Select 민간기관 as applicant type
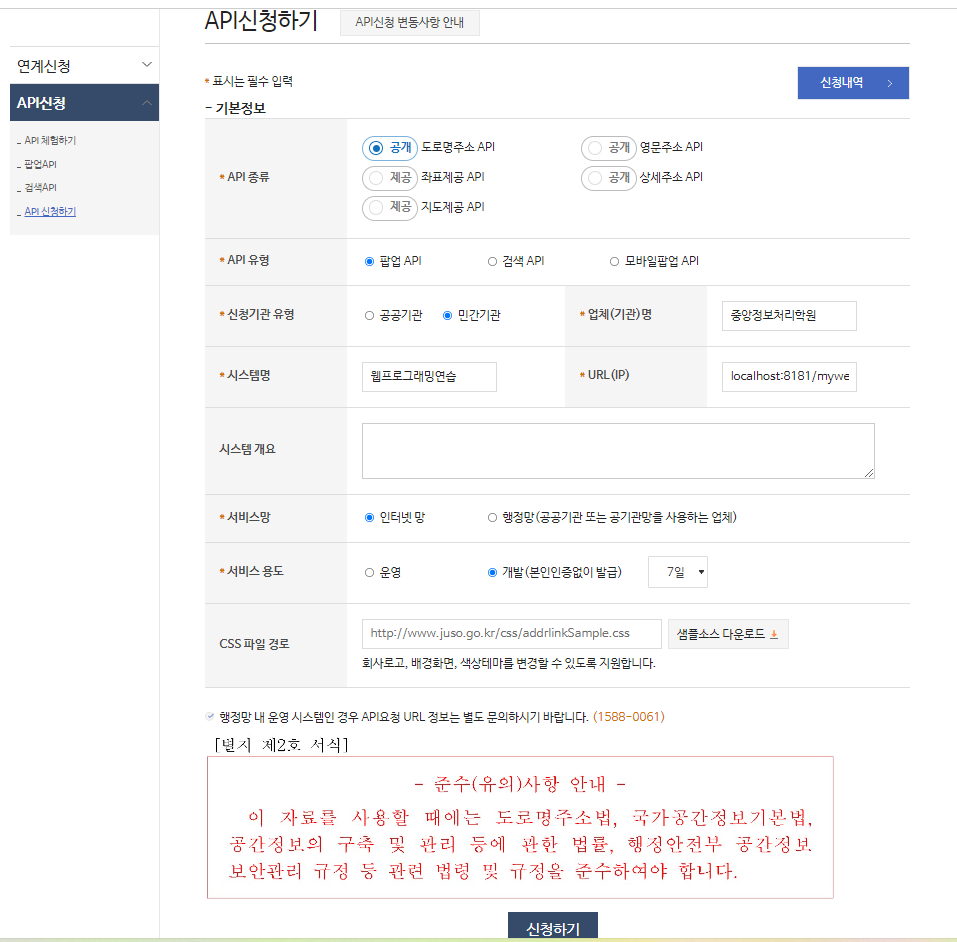Viewport: 957px width, 942px height. [447, 316]
